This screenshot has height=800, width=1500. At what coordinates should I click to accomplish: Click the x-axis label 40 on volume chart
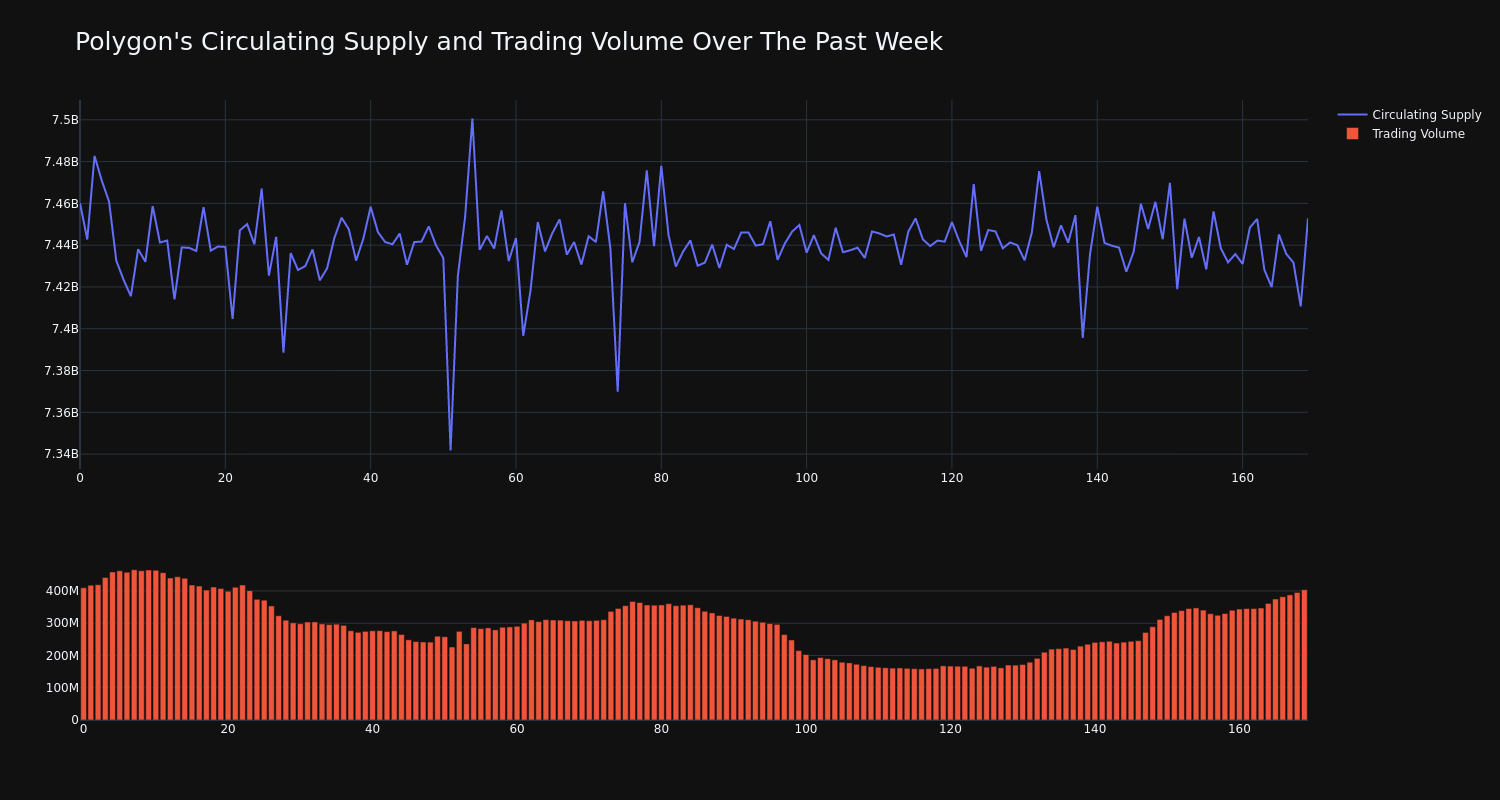[x=372, y=729]
